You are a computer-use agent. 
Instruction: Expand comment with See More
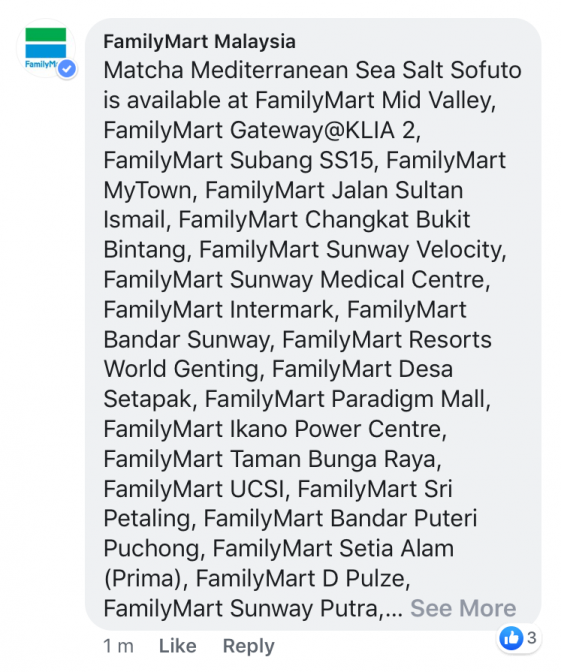click(463, 608)
